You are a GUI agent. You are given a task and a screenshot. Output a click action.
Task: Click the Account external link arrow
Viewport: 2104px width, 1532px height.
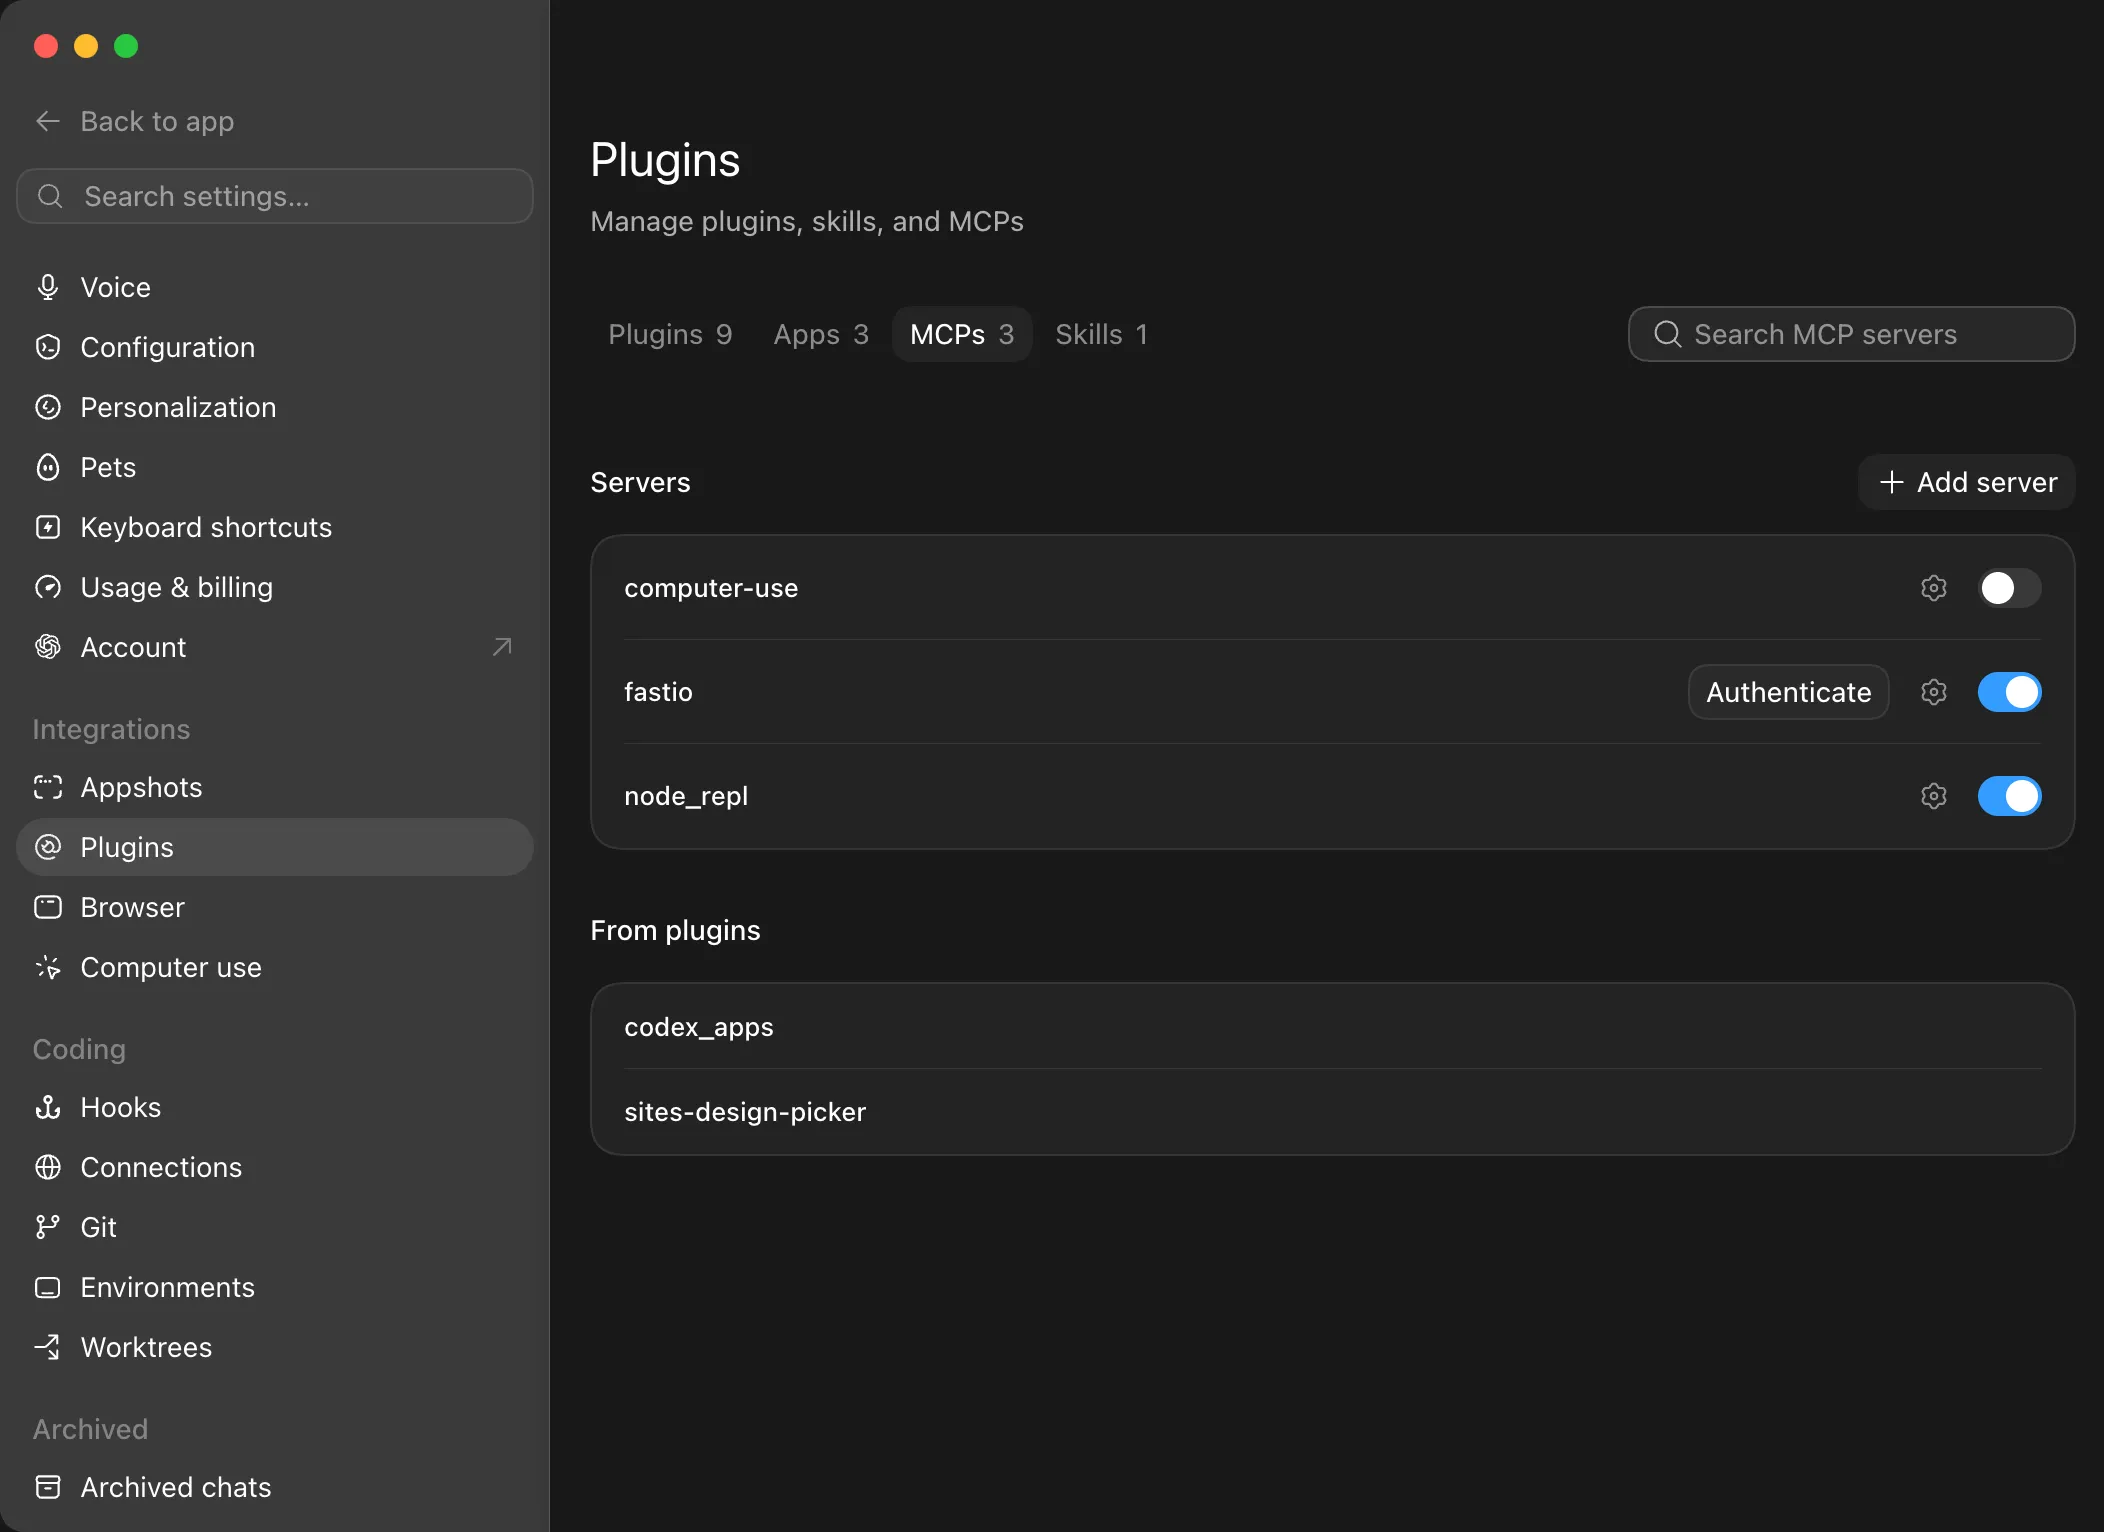502,647
